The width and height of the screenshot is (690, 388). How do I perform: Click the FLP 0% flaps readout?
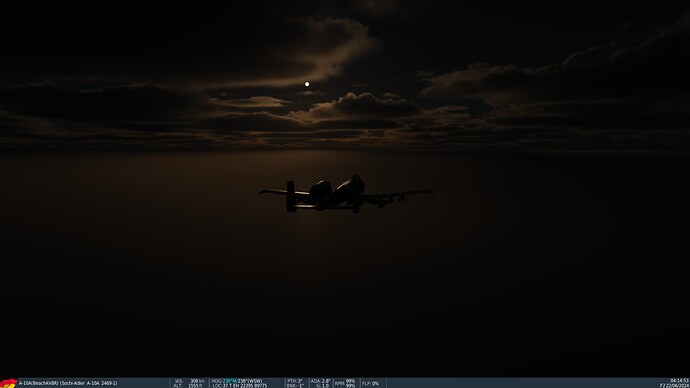point(371,383)
